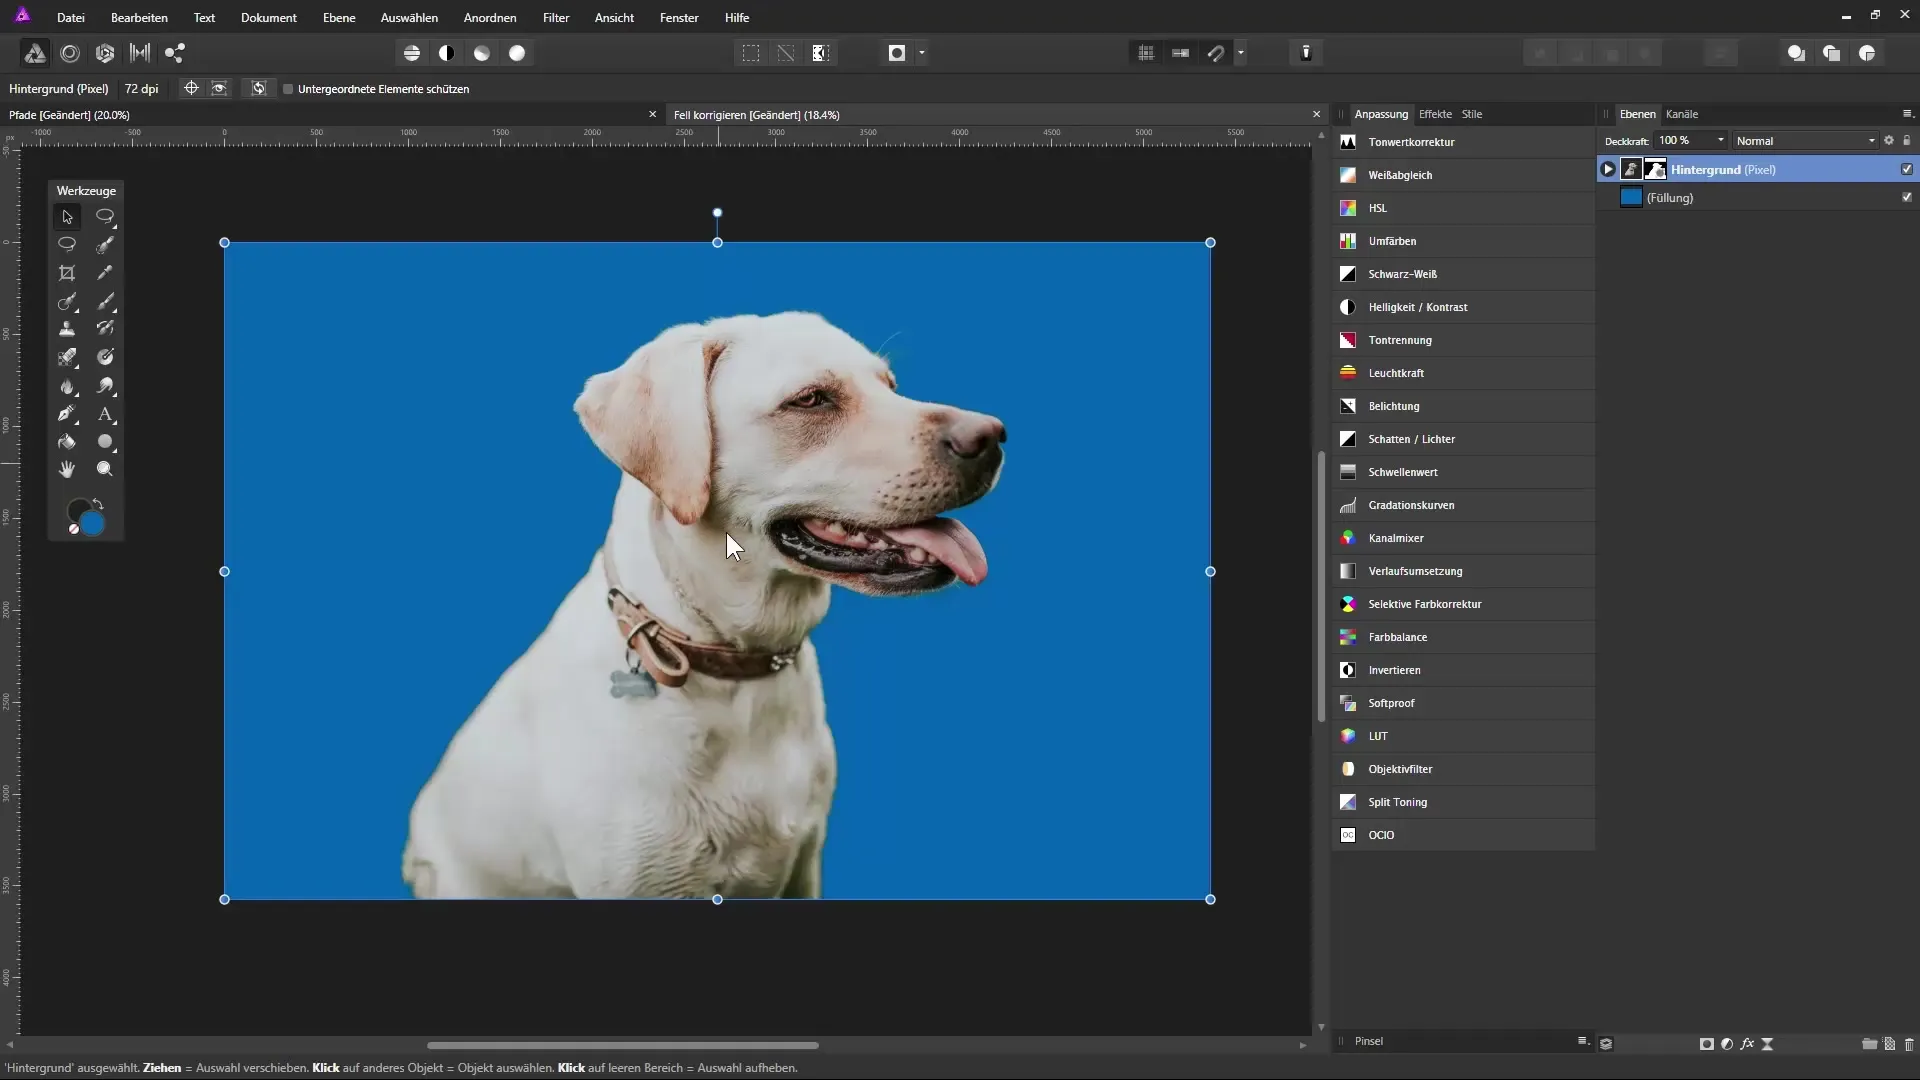Open the Auswählen menu
Screen dimensions: 1920x1080
point(409,18)
